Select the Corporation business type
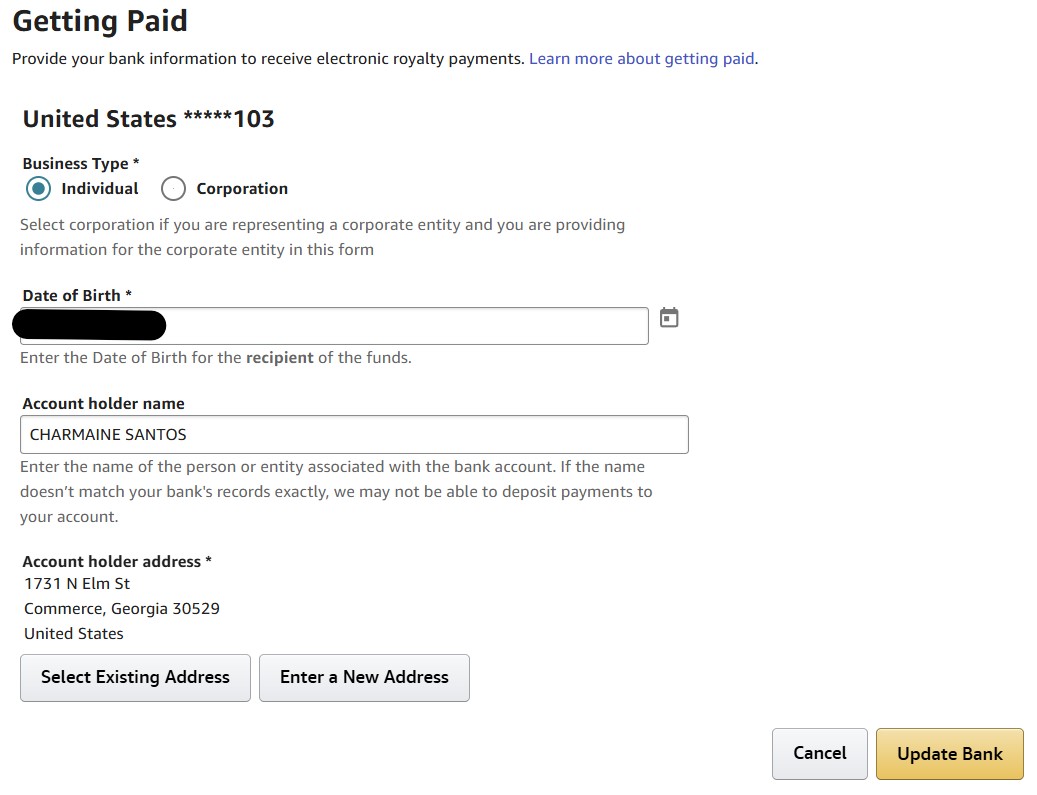Image resolution: width=1037 pixels, height=795 pixels. tap(173, 188)
